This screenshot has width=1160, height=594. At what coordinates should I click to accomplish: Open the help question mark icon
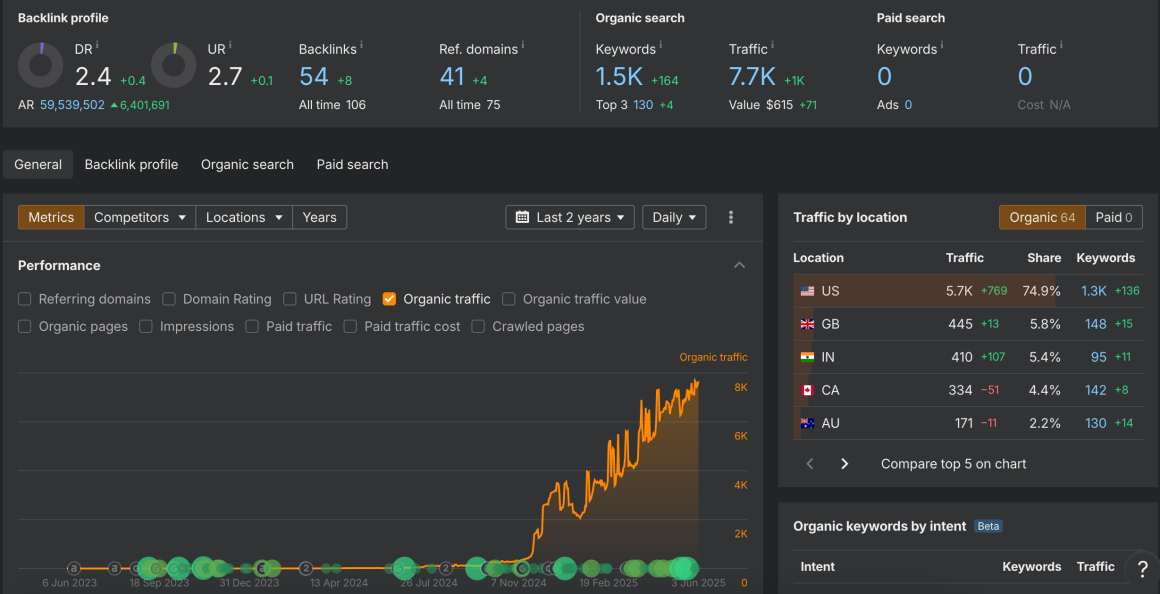pyautogui.click(x=1141, y=568)
